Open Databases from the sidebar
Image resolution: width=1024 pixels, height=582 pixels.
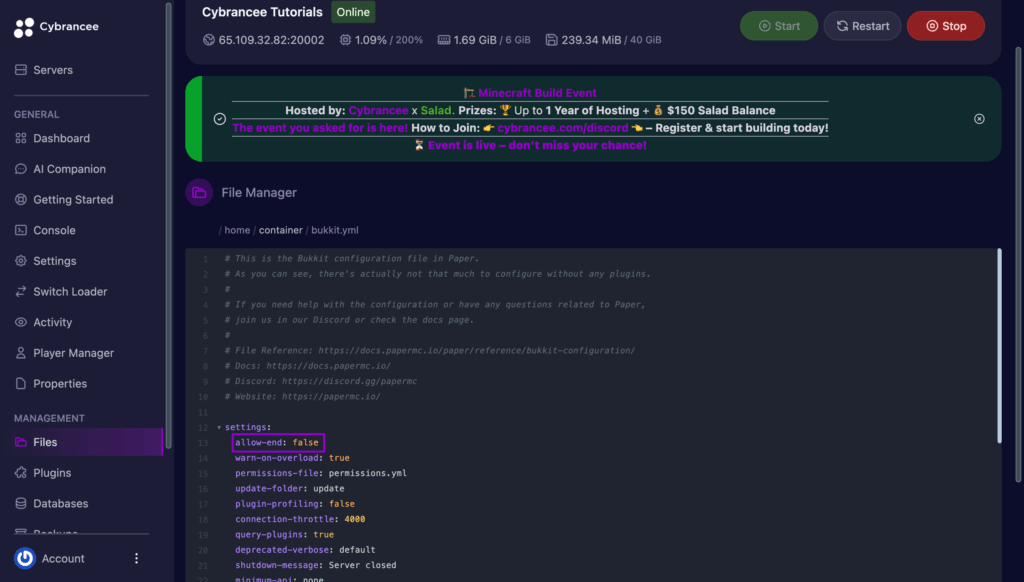pyautogui.click(x=61, y=504)
